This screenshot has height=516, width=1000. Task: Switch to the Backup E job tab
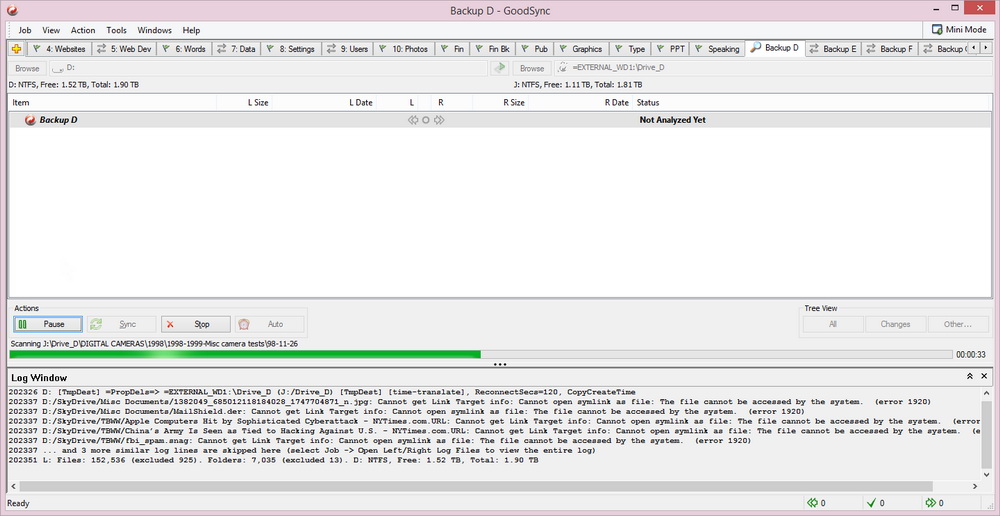tap(834, 49)
